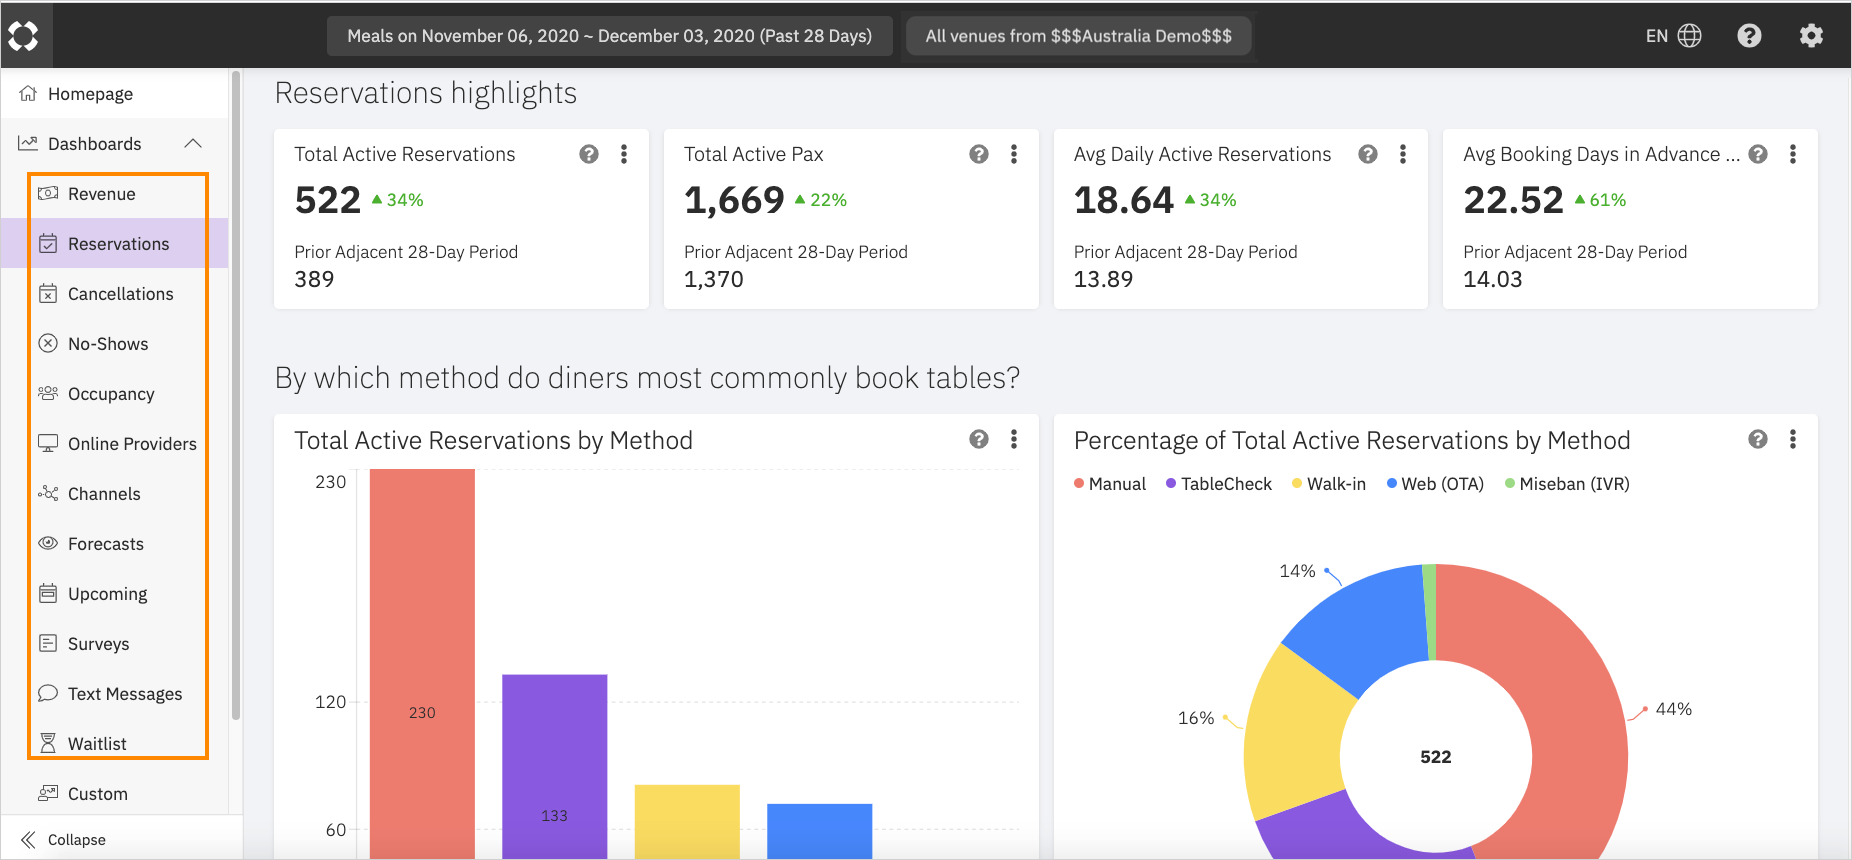
Task: Click the 22.52 Avg Booking Days value
Action: [x=1513, y=200]
